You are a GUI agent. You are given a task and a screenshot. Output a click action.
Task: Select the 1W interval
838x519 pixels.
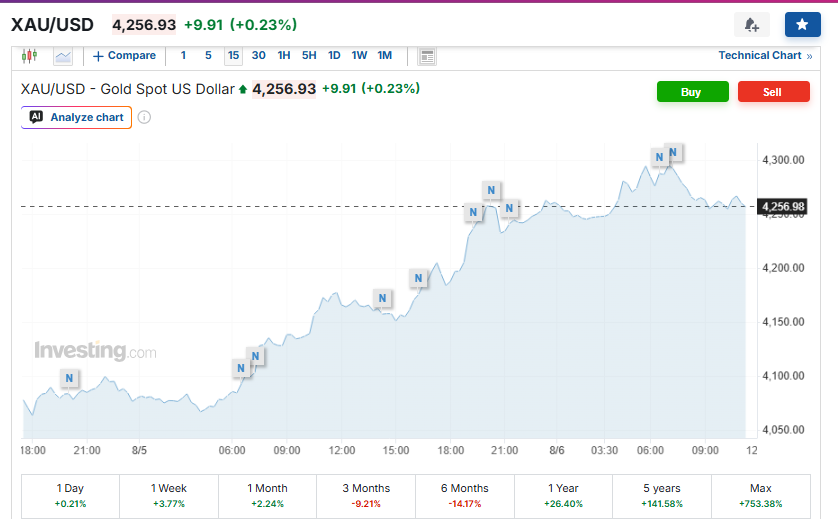(x=359, y=56)
